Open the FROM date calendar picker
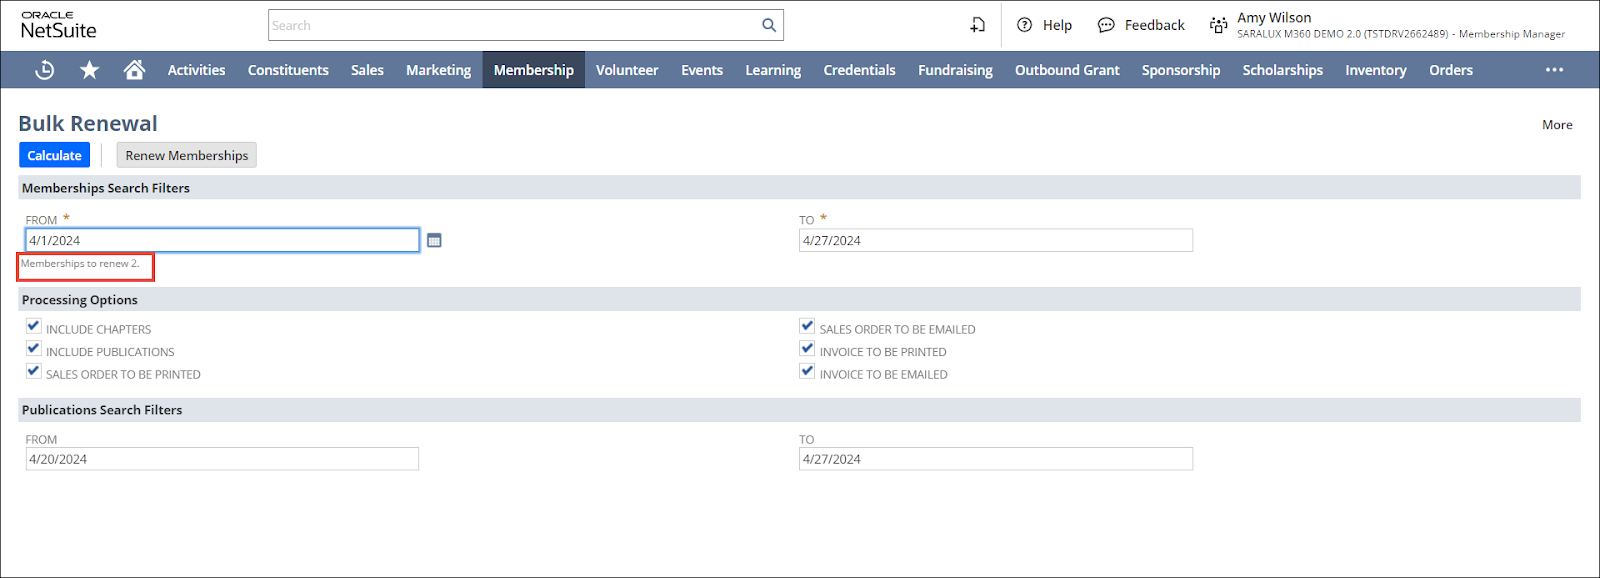Viewport: 1600px width, 578px height. coord(434,240)
